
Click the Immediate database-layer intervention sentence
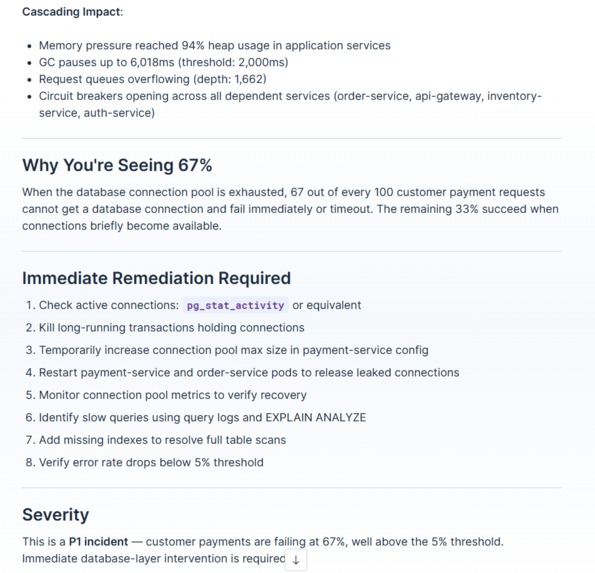pyautogui.click(x=153, y=559)
